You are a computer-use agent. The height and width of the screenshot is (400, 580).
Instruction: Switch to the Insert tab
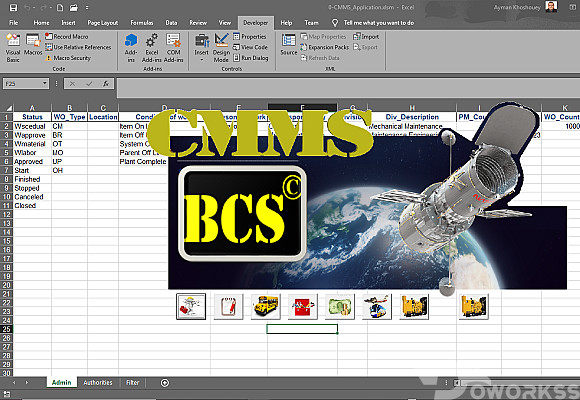(x=68, y=23)
